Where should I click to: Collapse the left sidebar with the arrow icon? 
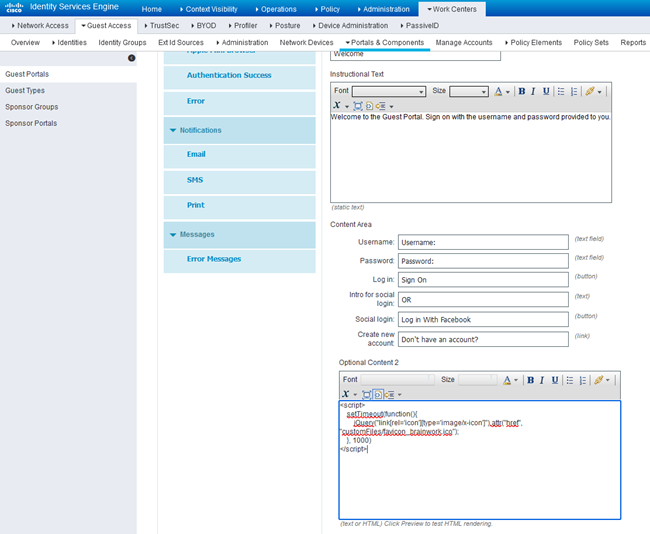(x=131, y=58)
